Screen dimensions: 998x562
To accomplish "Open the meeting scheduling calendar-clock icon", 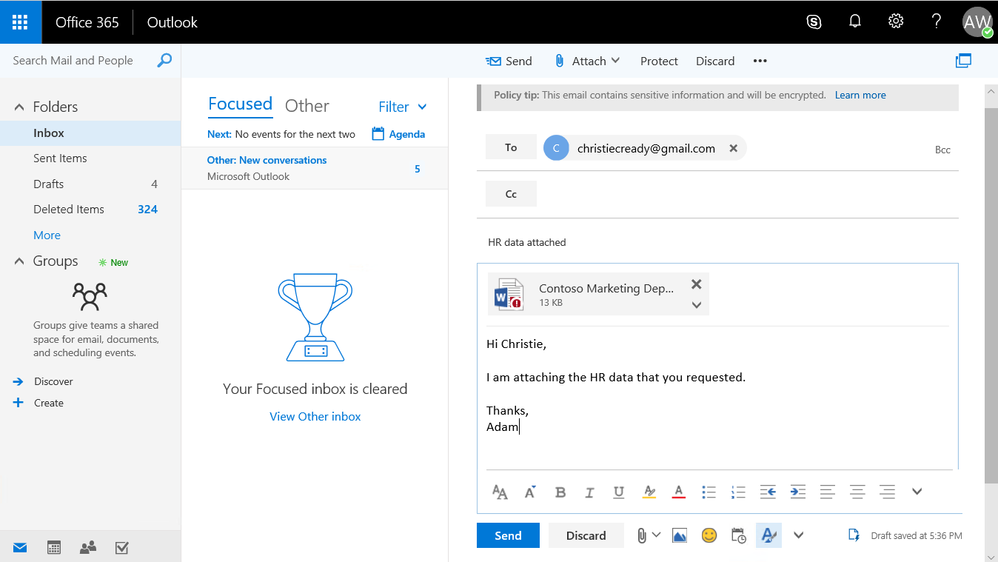I will point(738,536).
